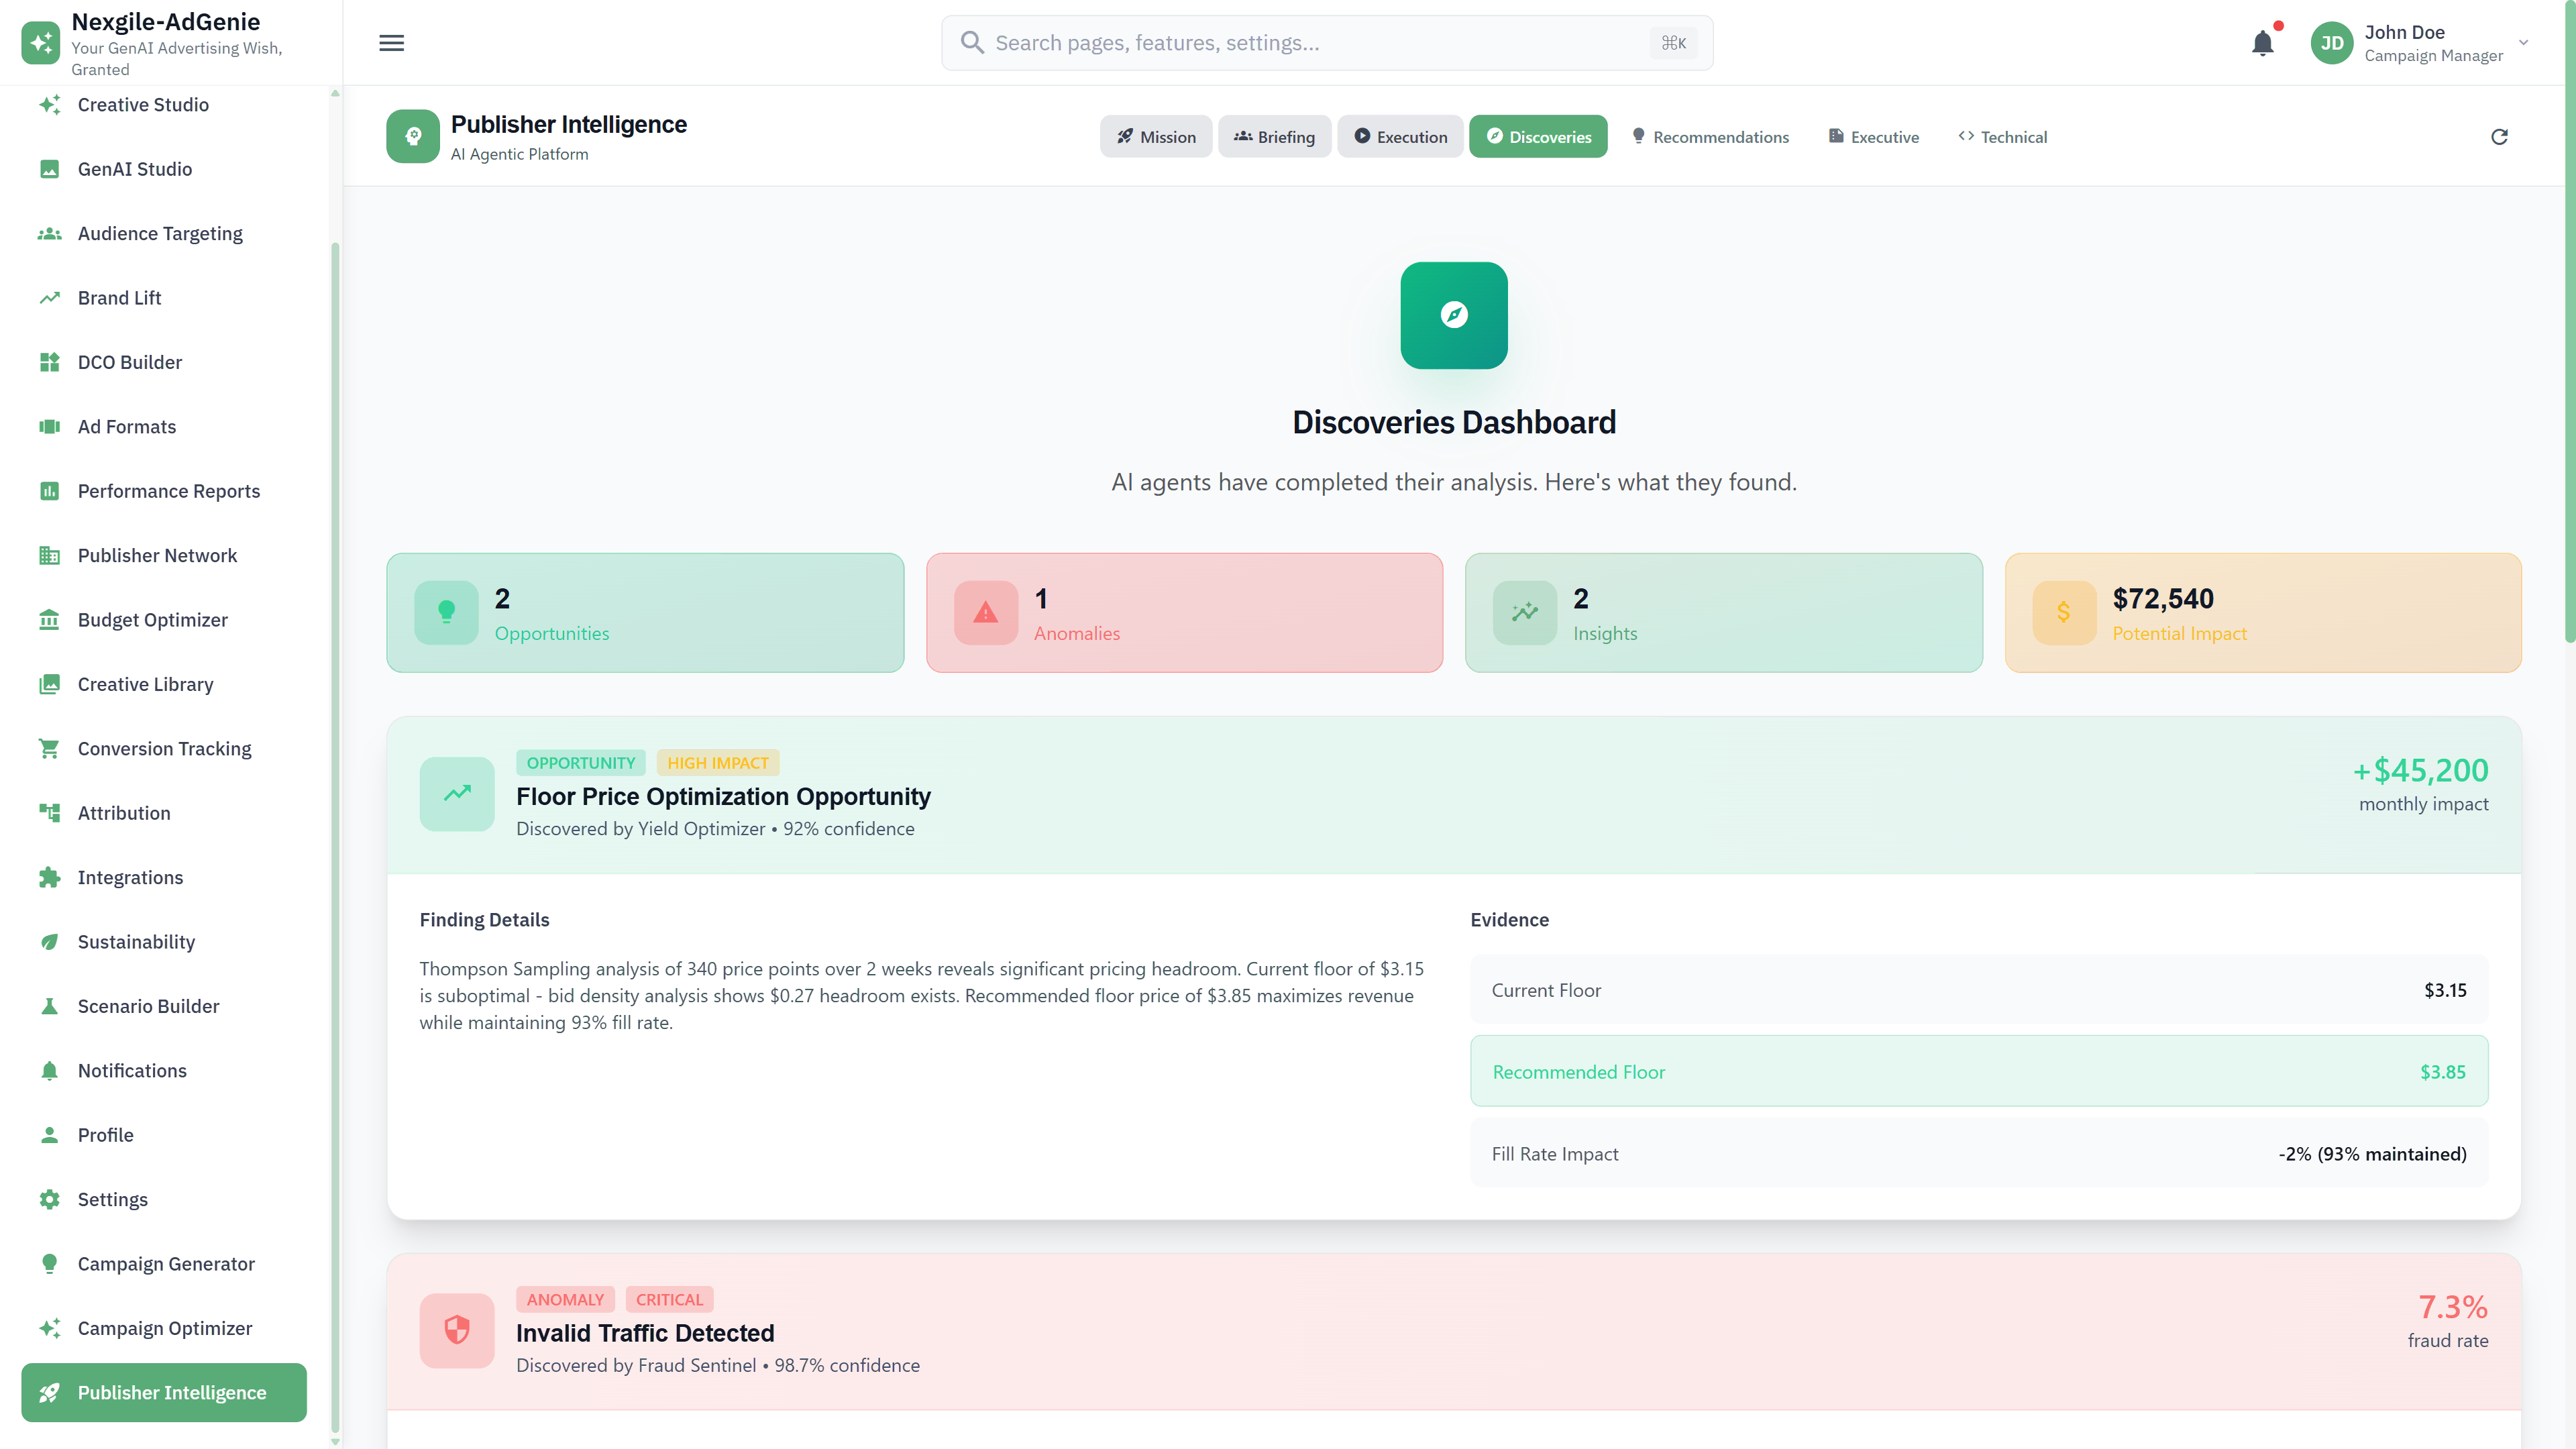Select Creative Studio in the sidebar
2576x1449 pixels.
pyautogui.click(x=143, y=104)
